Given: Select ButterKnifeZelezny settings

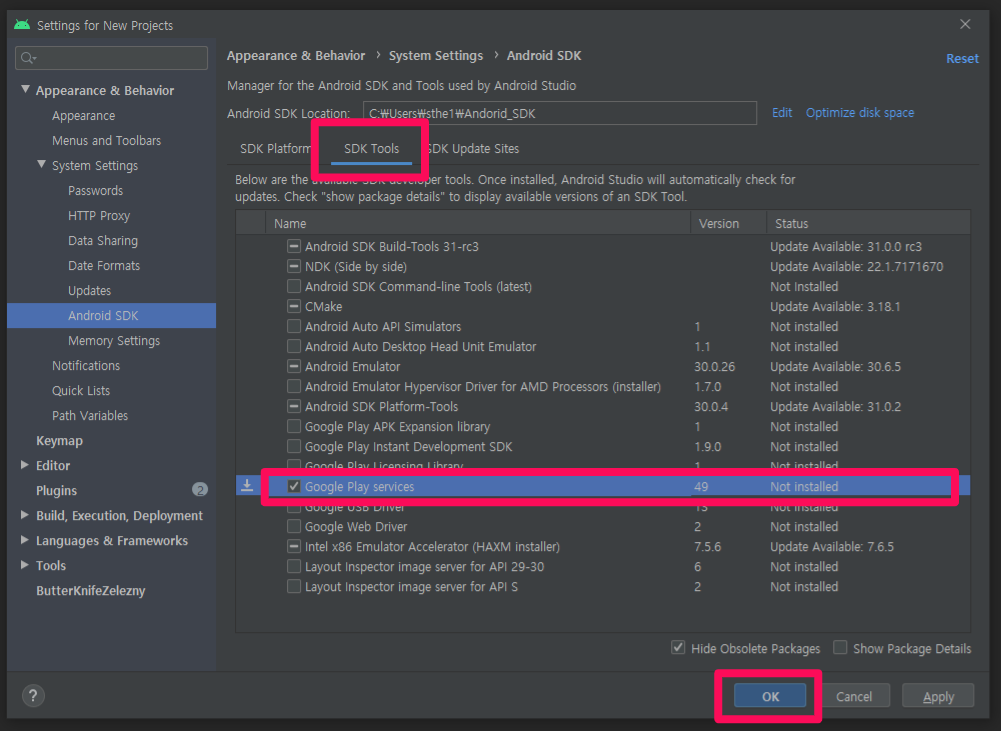Looking at the screenshot, I should pyautogui.click(x=91, y=591).
